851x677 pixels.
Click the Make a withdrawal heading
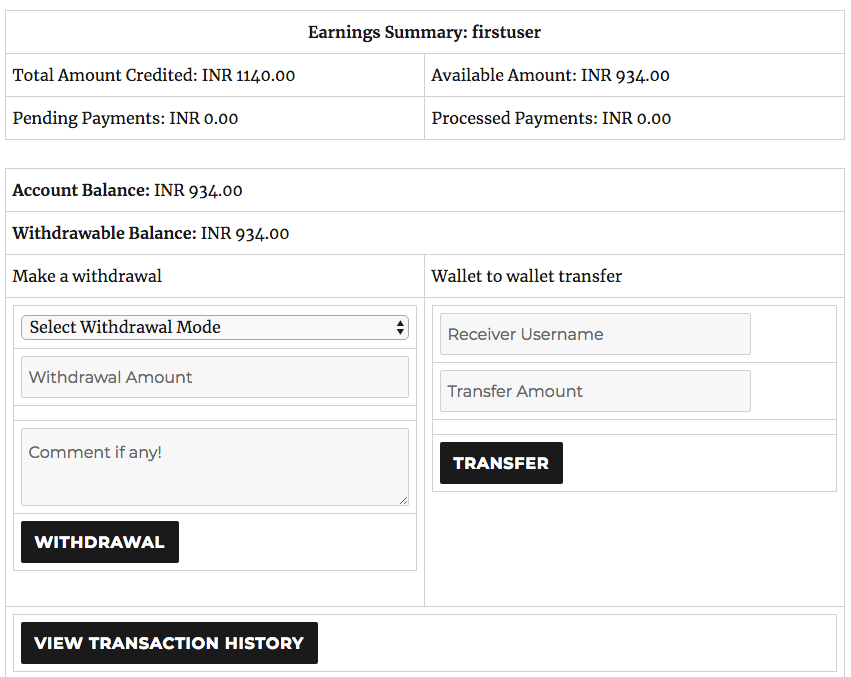tap(87, 276)
